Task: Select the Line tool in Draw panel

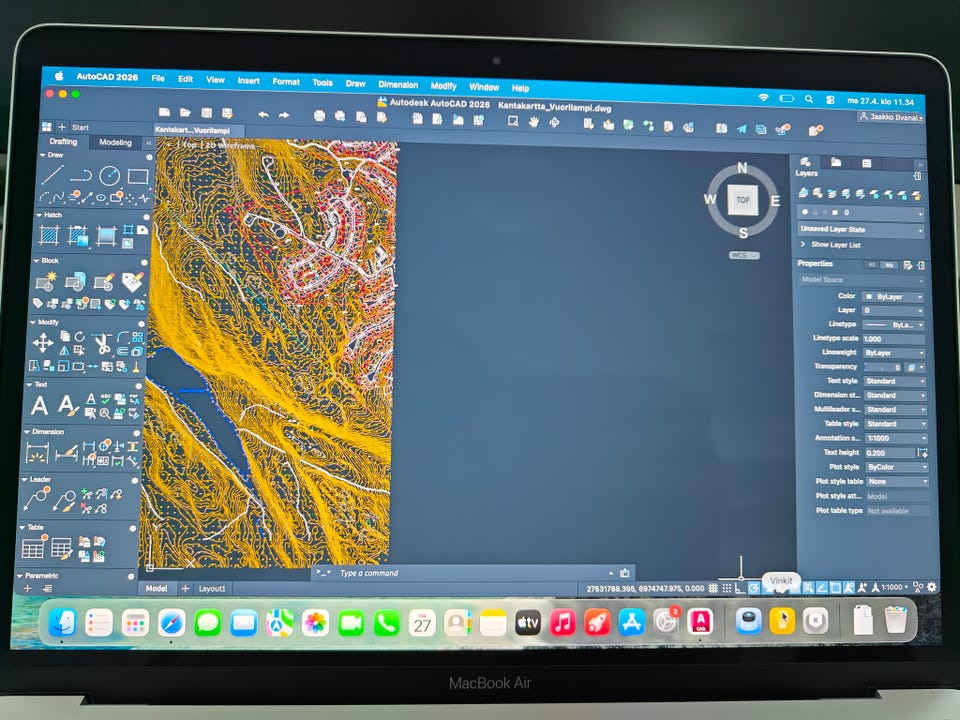Action: coord(53,175)
